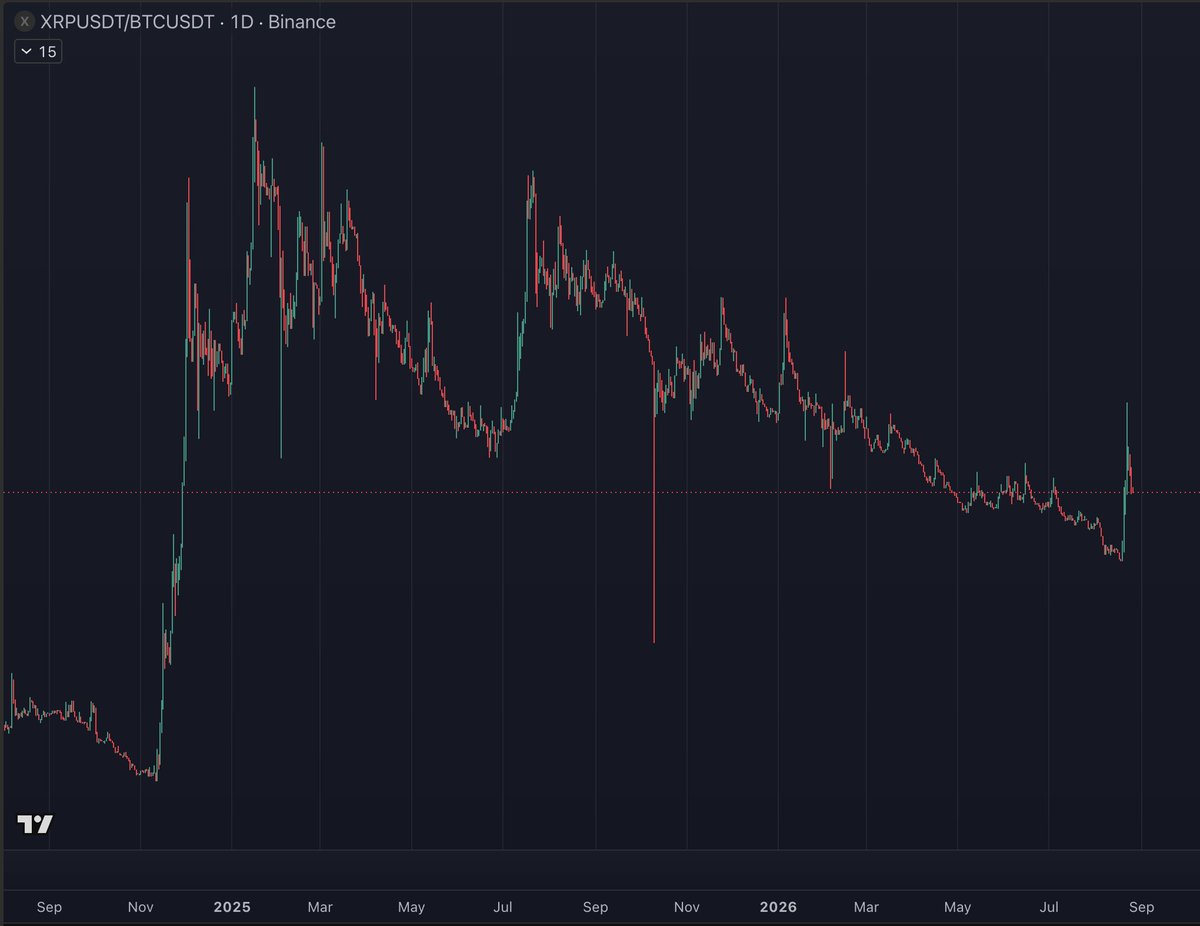Click the 2025 time axis label
1200x926 pixels.
232,907
